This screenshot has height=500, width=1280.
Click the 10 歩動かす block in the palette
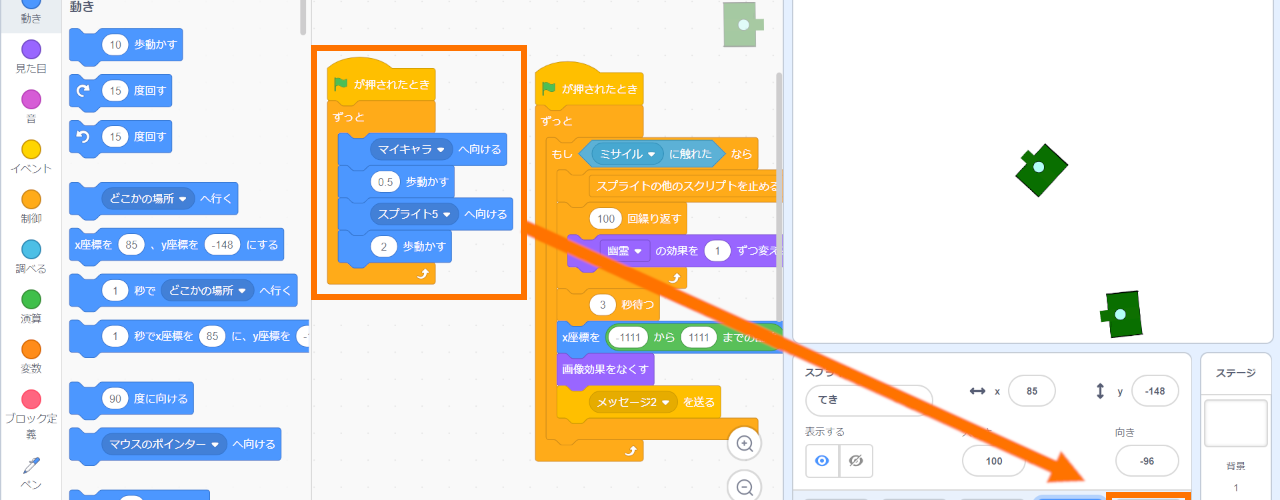(130, 45)
